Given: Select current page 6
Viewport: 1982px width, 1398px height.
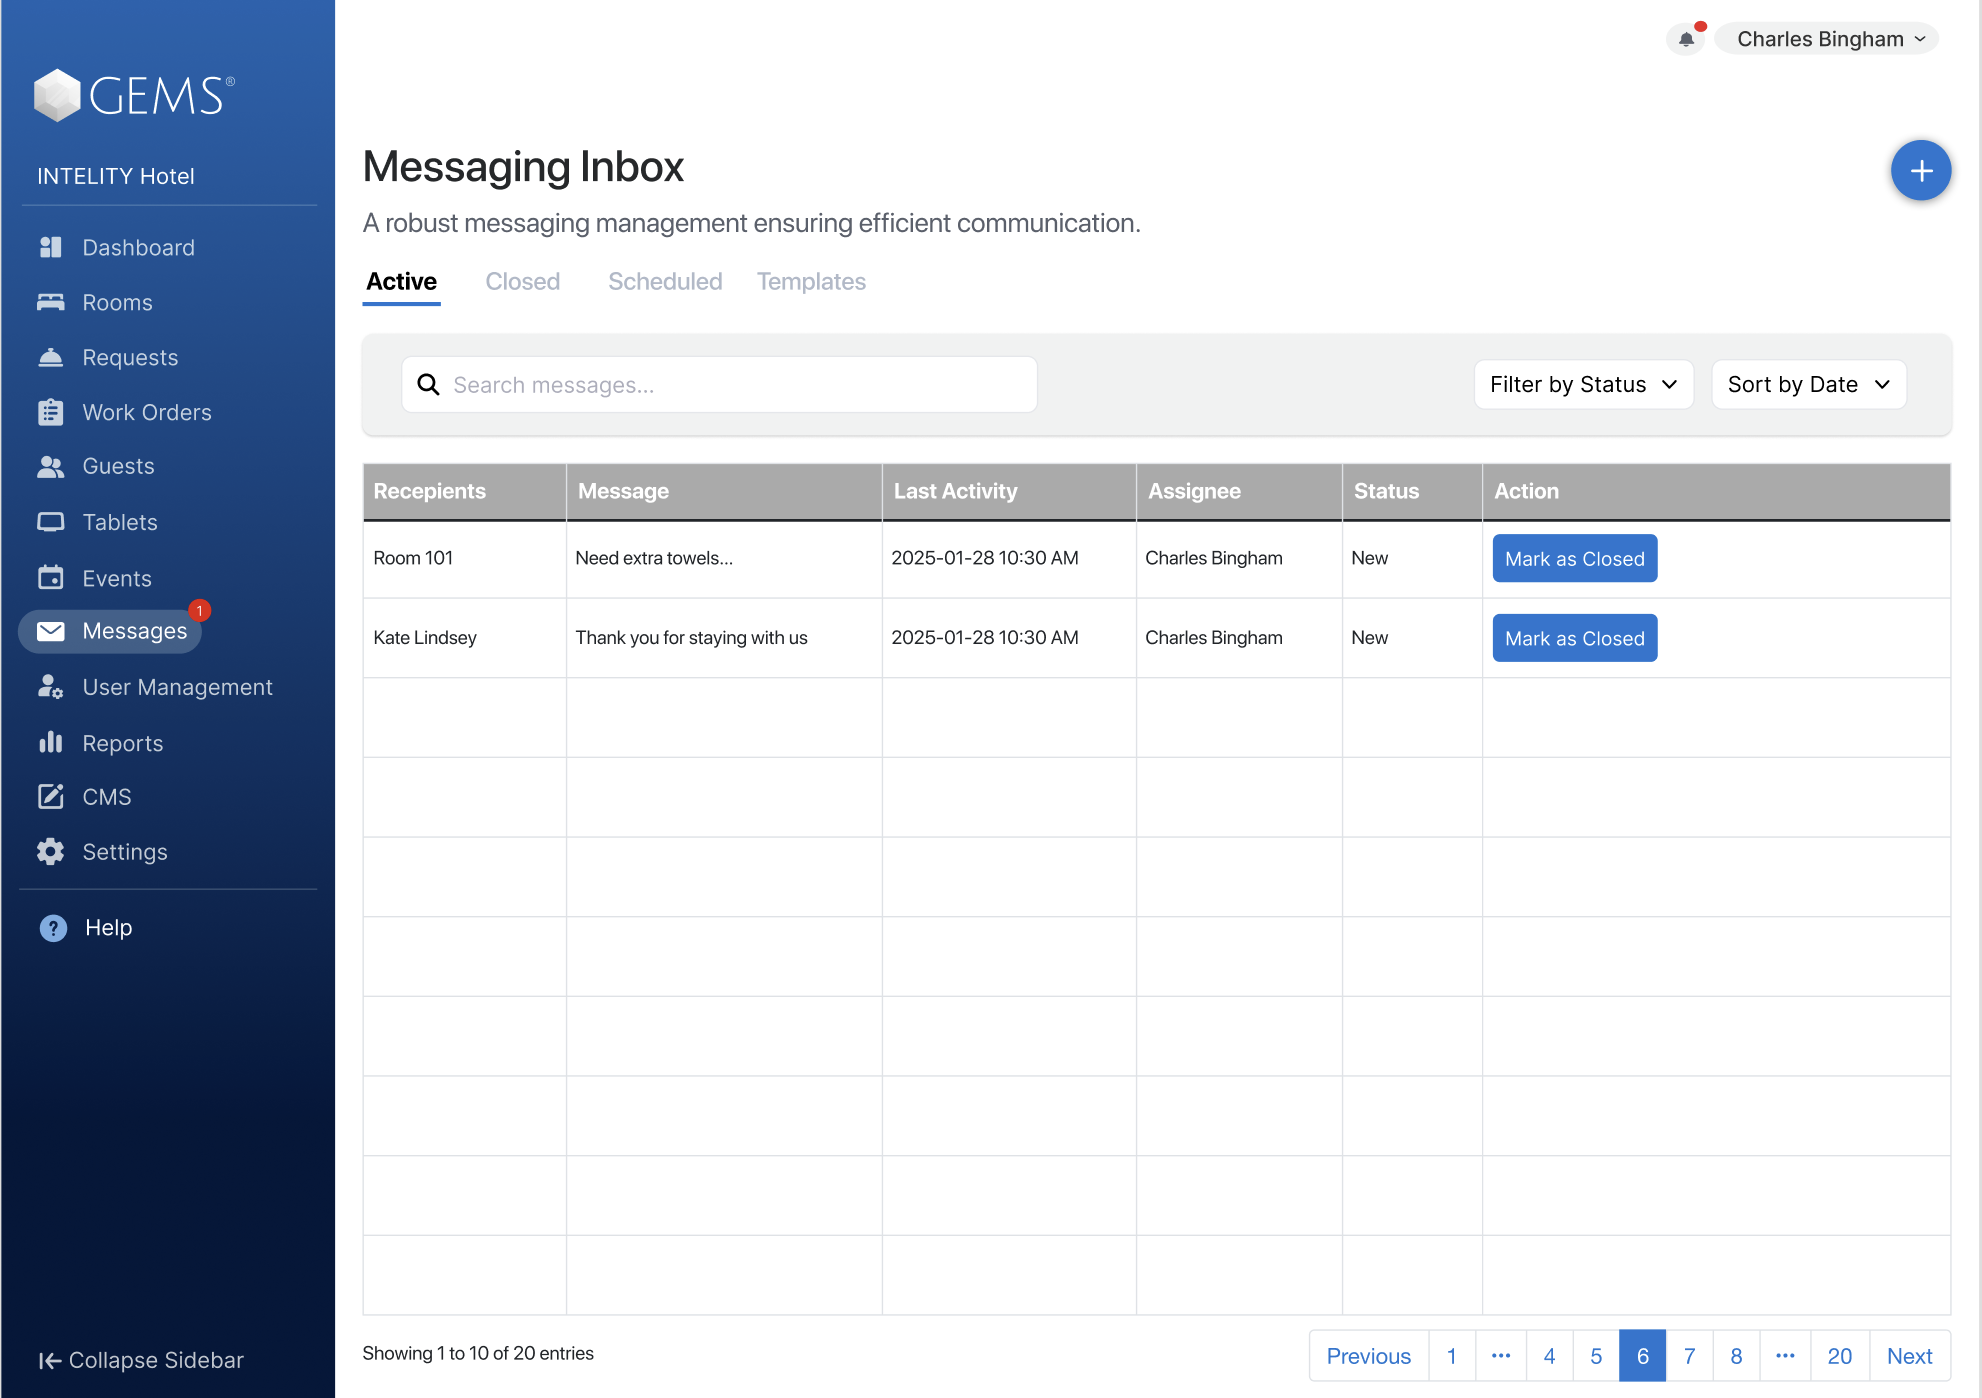Looking at the screenshot, I should [x=1643, y=1356].
